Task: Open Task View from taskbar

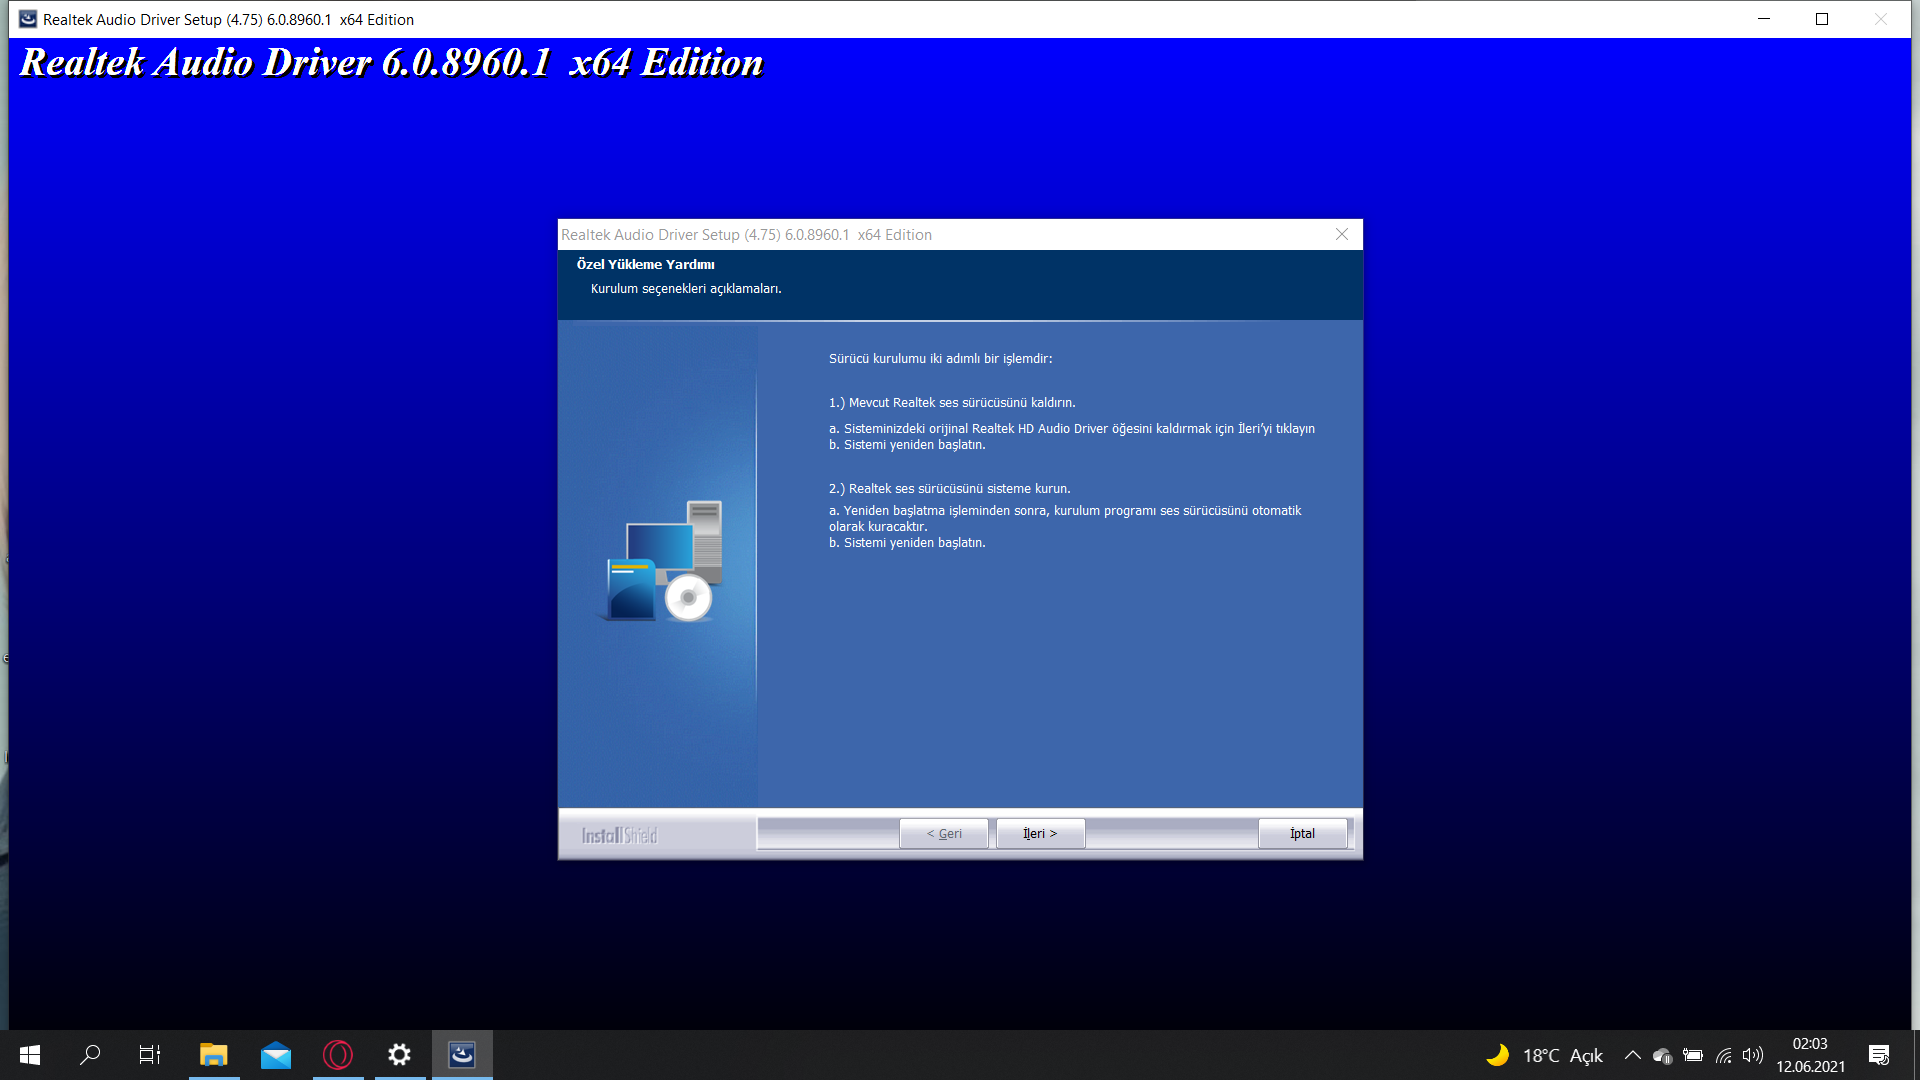Action: 150,1055
